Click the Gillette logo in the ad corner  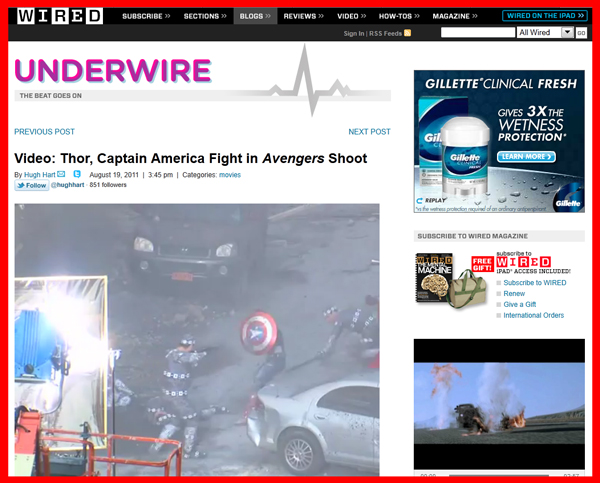tap(568, 202)
